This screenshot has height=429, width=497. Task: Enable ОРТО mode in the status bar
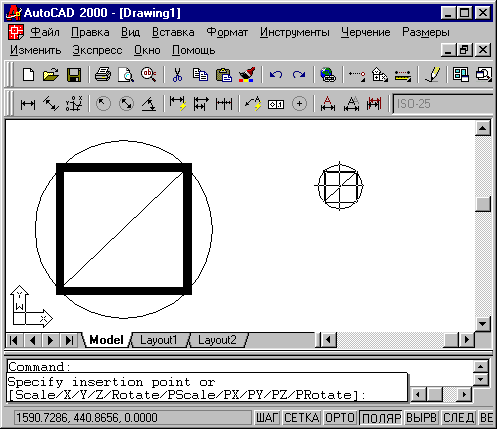tap(340, 417)
